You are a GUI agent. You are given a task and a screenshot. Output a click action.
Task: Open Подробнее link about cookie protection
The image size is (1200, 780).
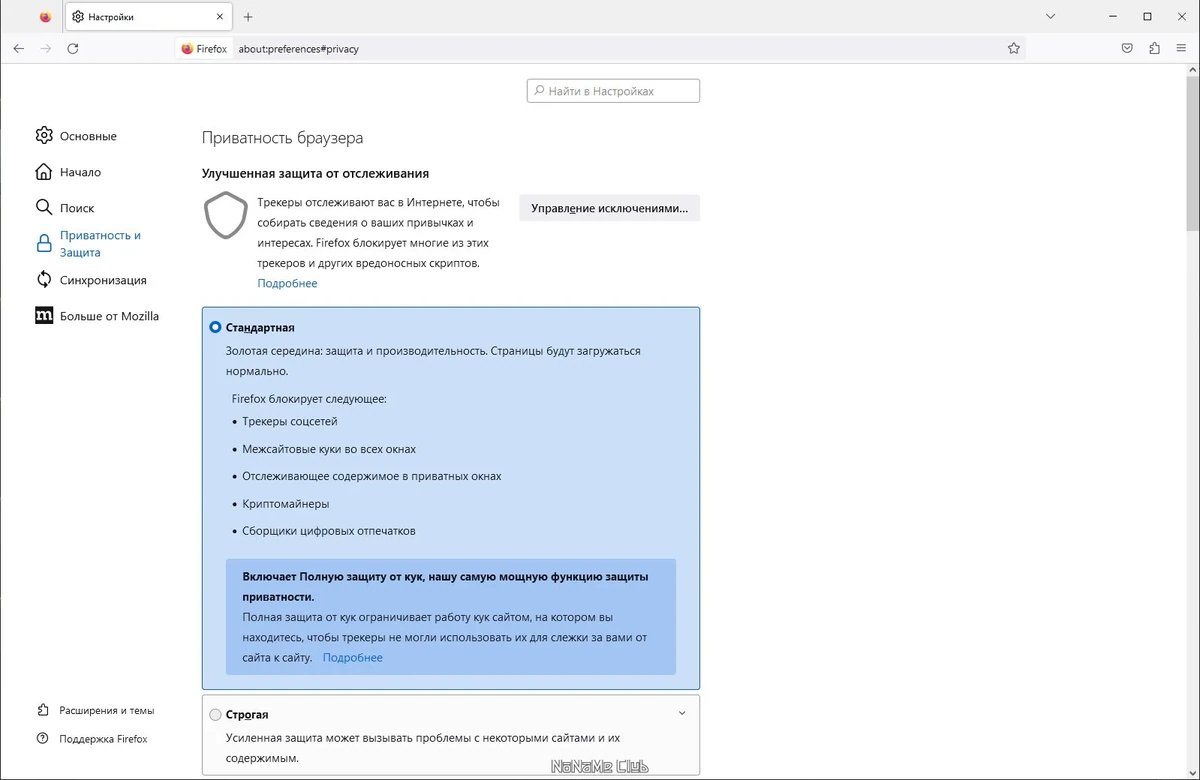coord(353,657)
